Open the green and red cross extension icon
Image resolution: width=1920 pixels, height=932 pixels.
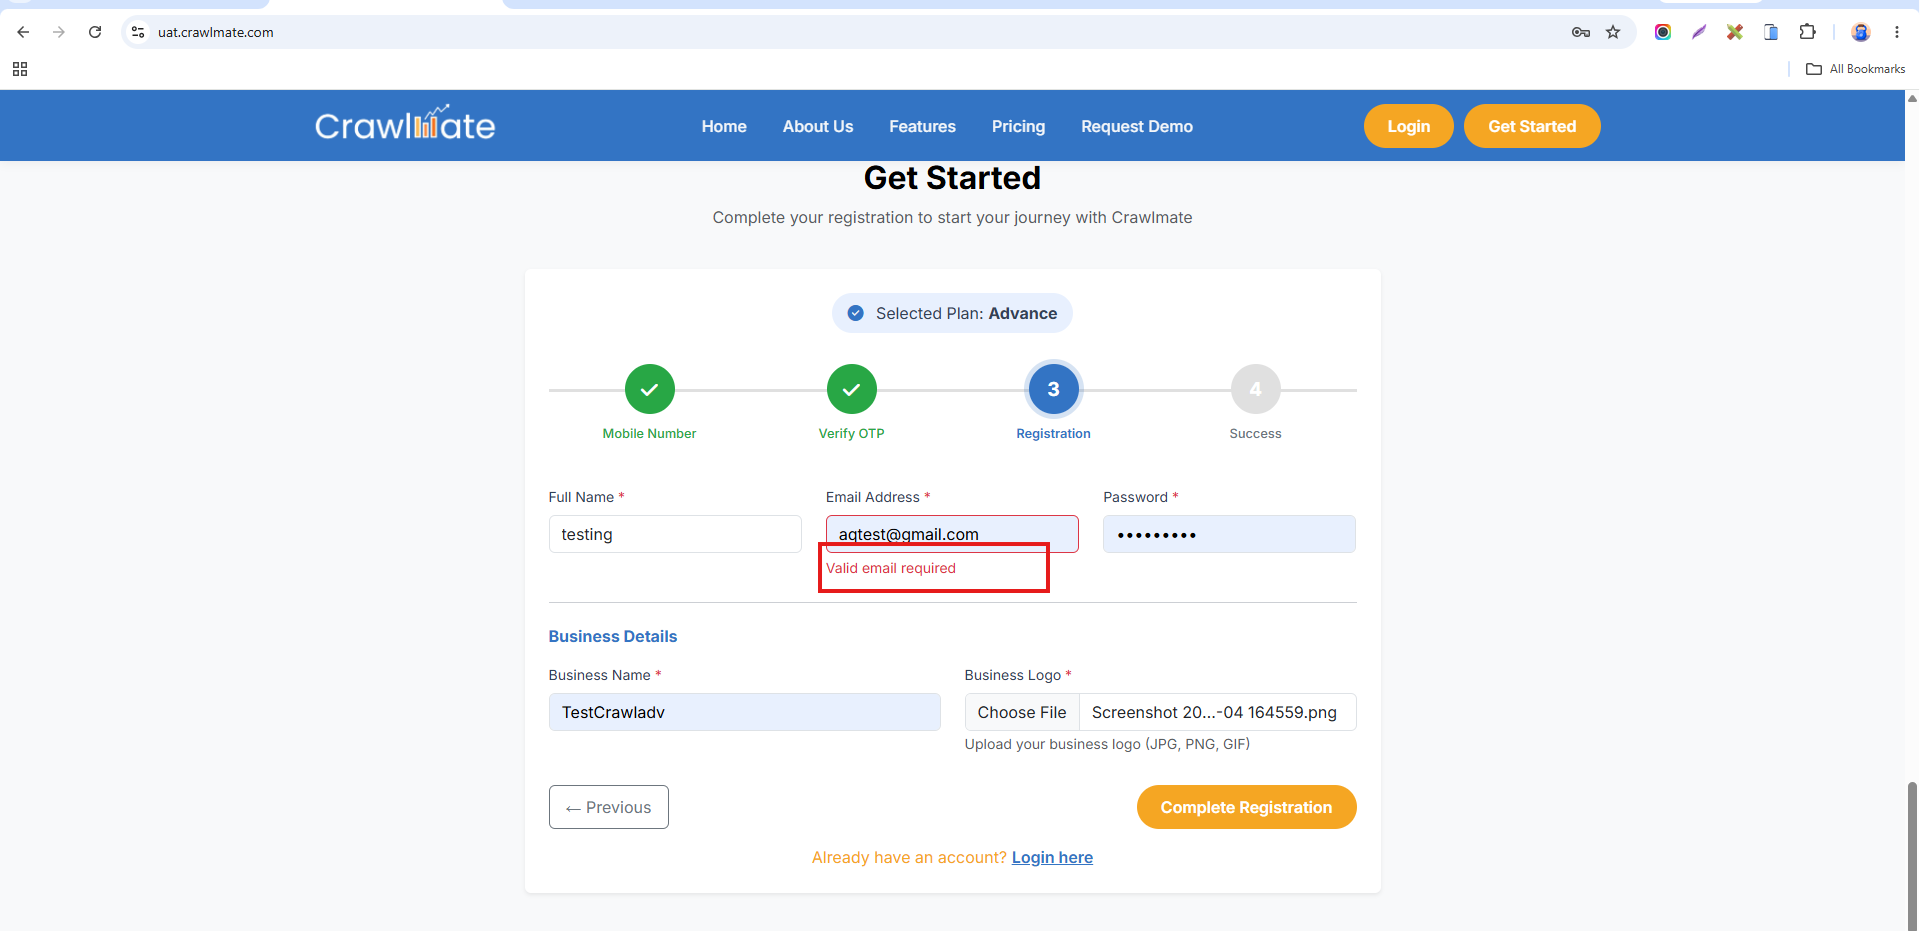[1735, 32]
